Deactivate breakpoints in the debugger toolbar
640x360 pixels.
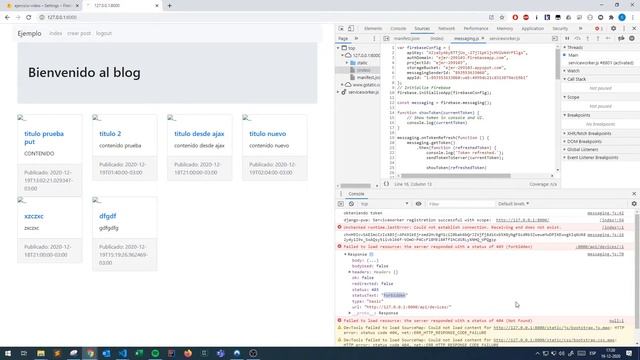pyautogui.click(x=621, y=38)
